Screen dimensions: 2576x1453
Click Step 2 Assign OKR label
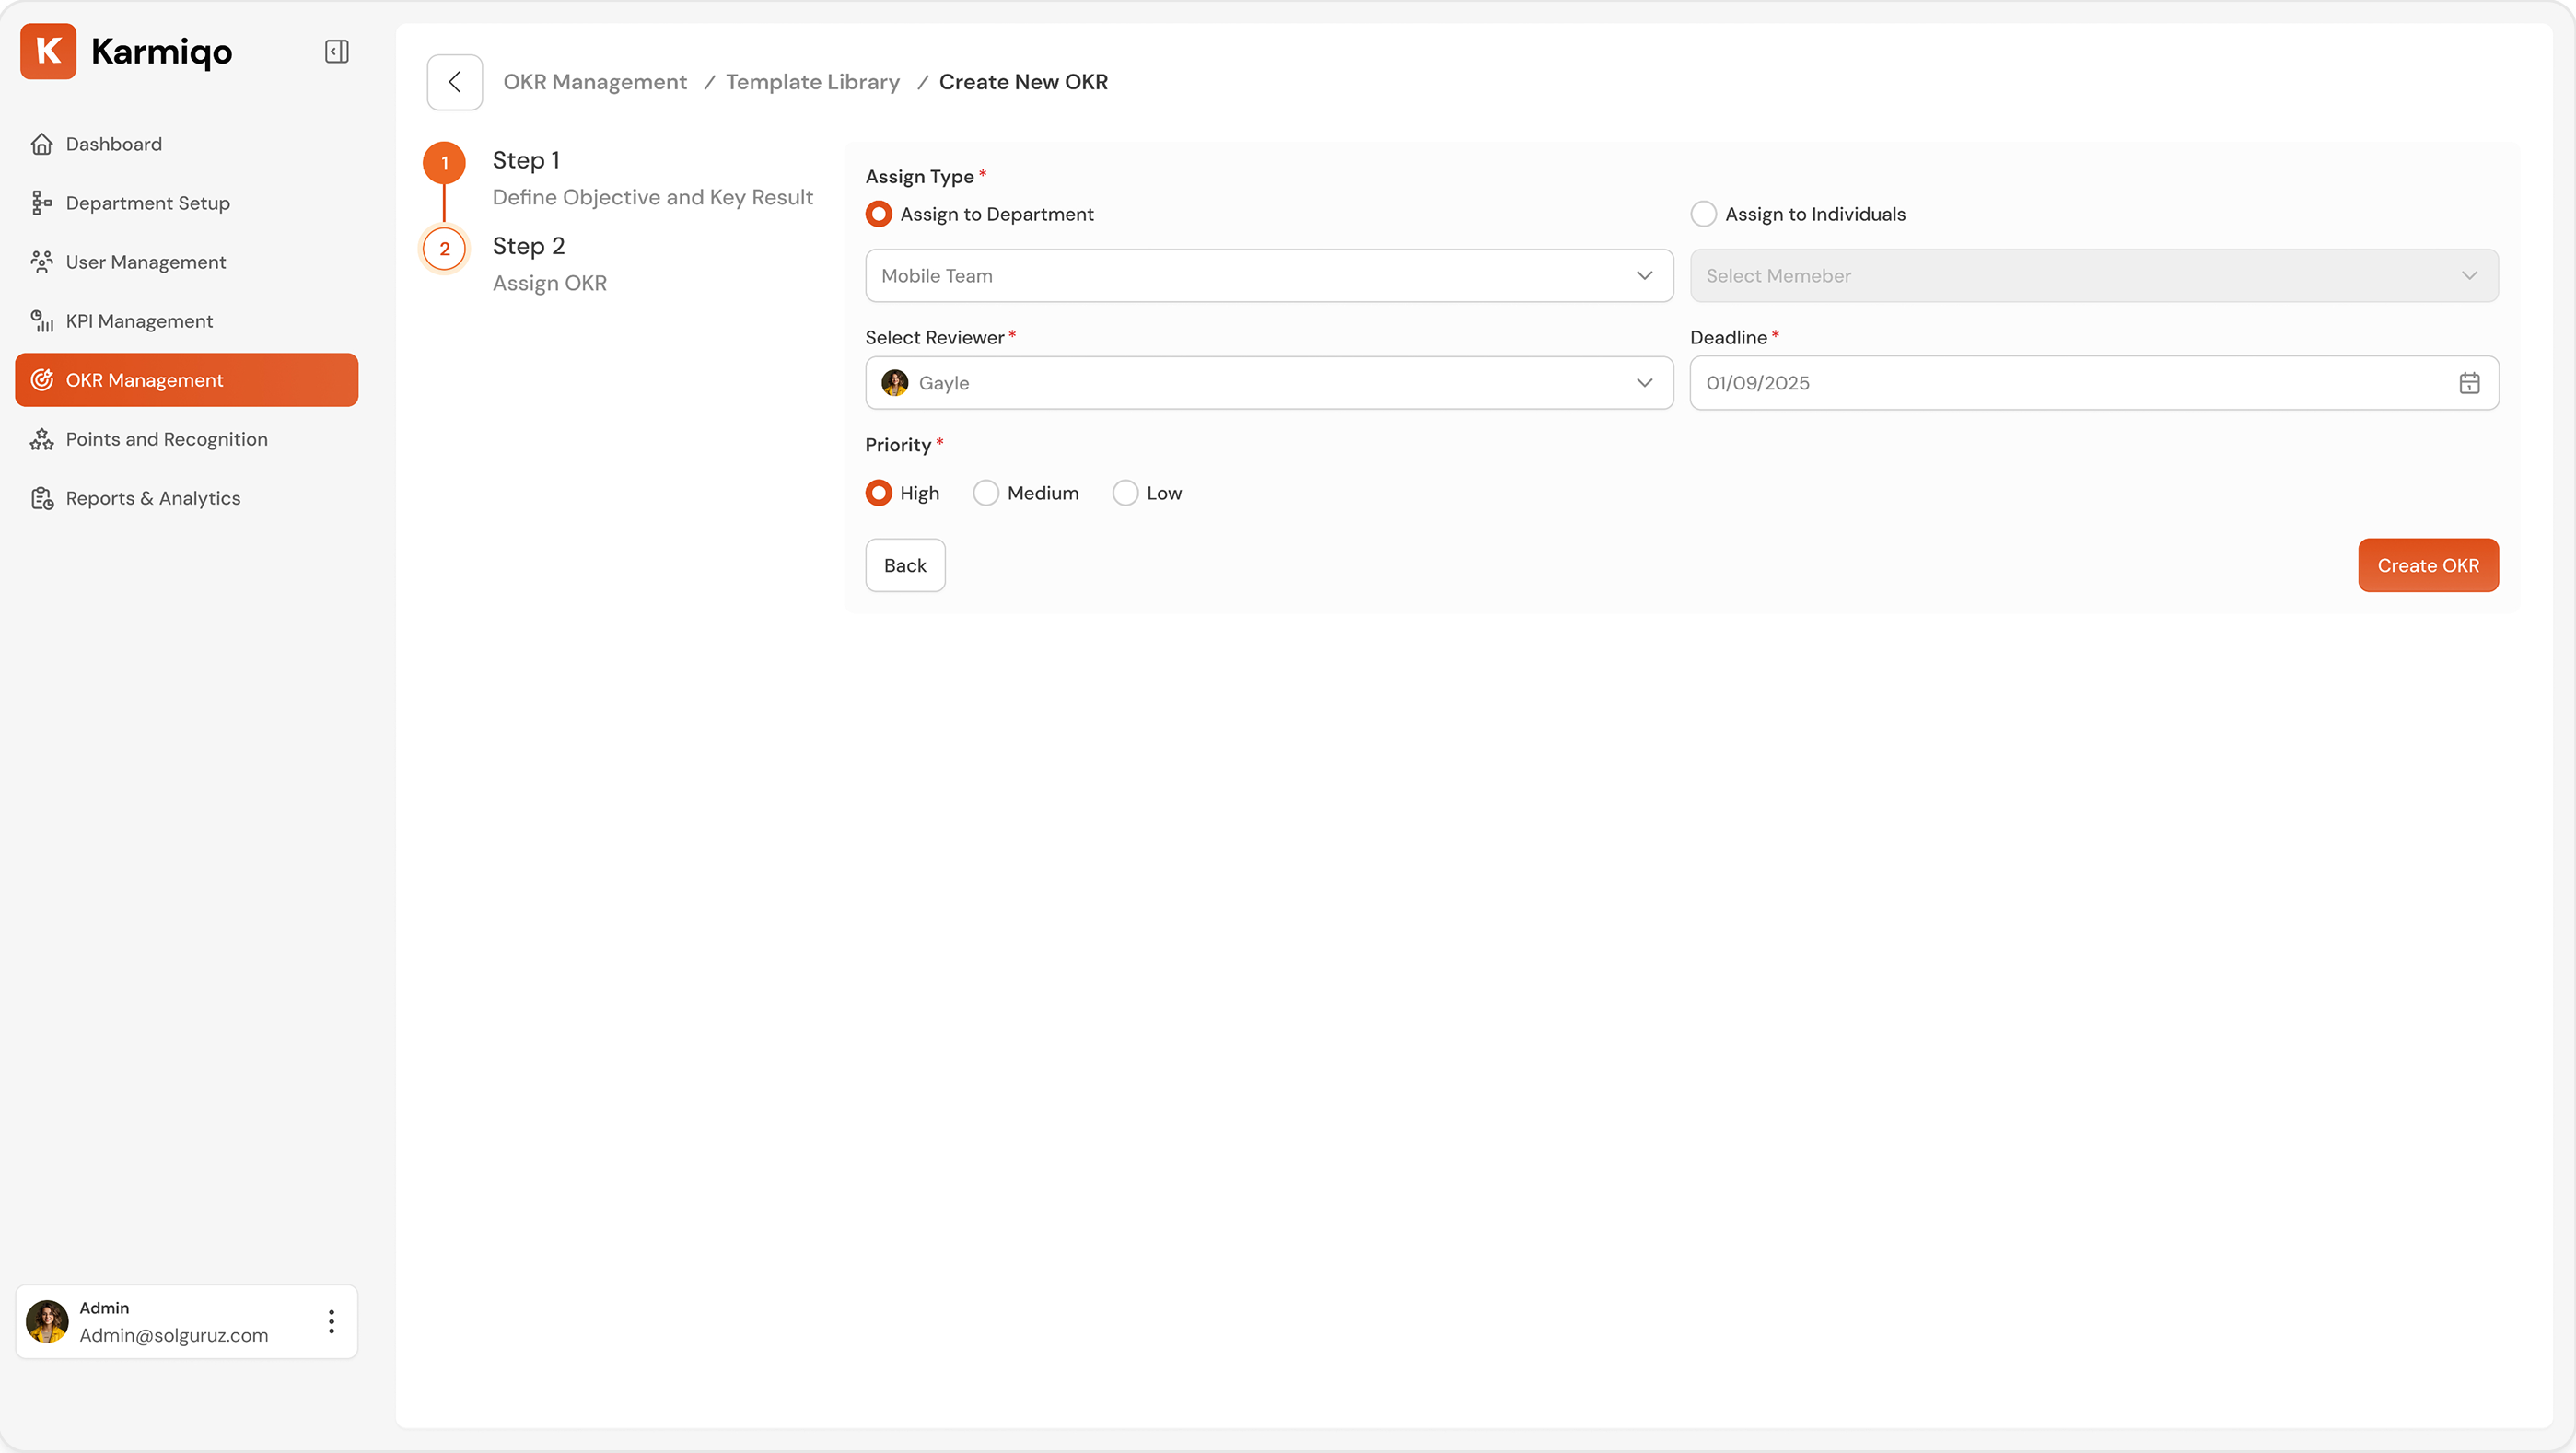[549, 264]
